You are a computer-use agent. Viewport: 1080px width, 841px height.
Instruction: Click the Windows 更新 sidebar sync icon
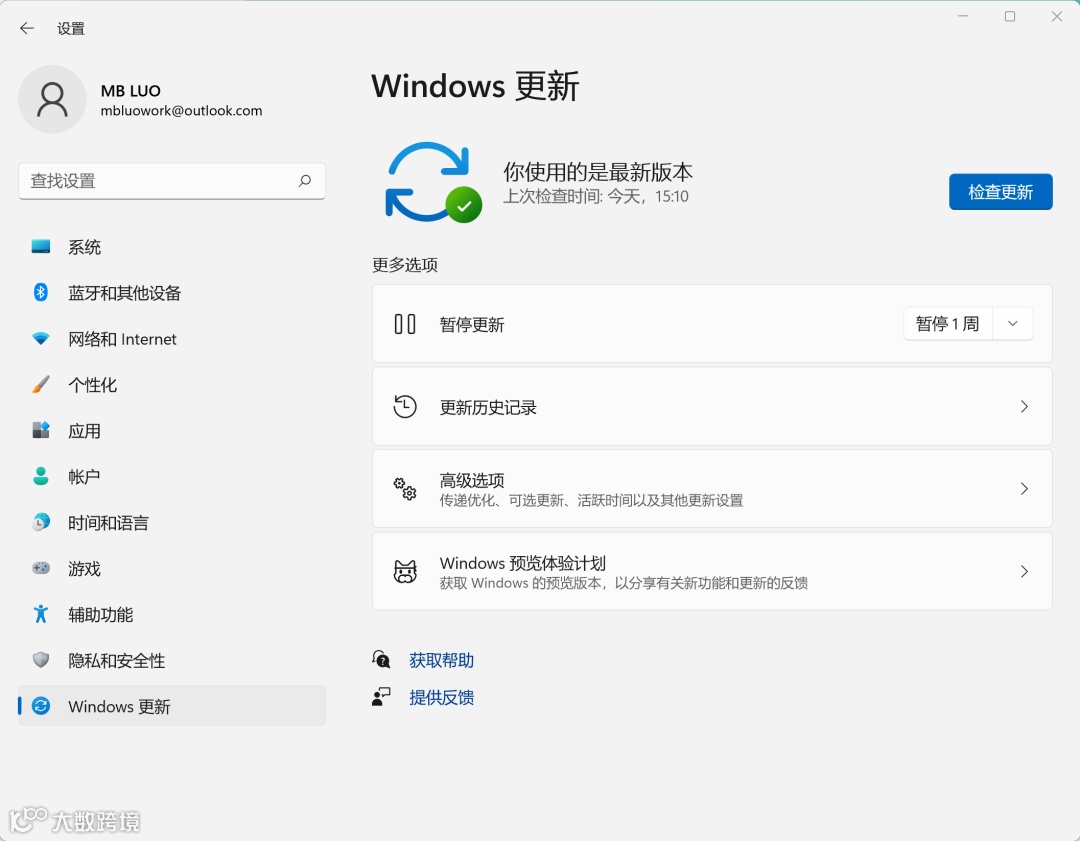tap(41, 705)
